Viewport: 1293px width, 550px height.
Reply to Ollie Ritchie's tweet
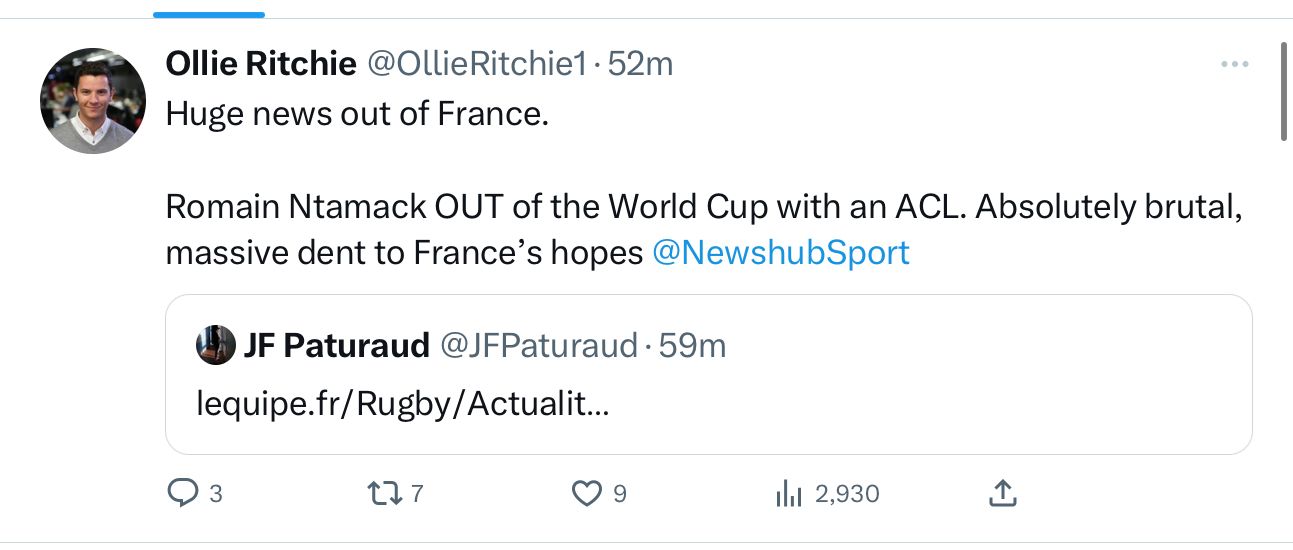pyautogui.click(x=181, y=493)
